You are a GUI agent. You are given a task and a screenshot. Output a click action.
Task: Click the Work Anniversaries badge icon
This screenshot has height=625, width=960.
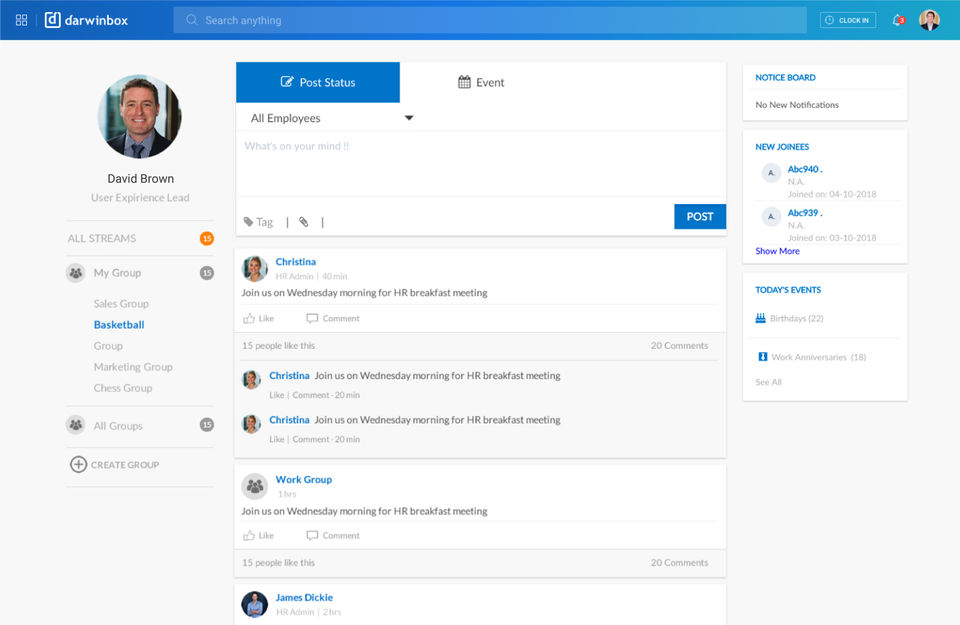pyautogui.click(x=763, y=356)
